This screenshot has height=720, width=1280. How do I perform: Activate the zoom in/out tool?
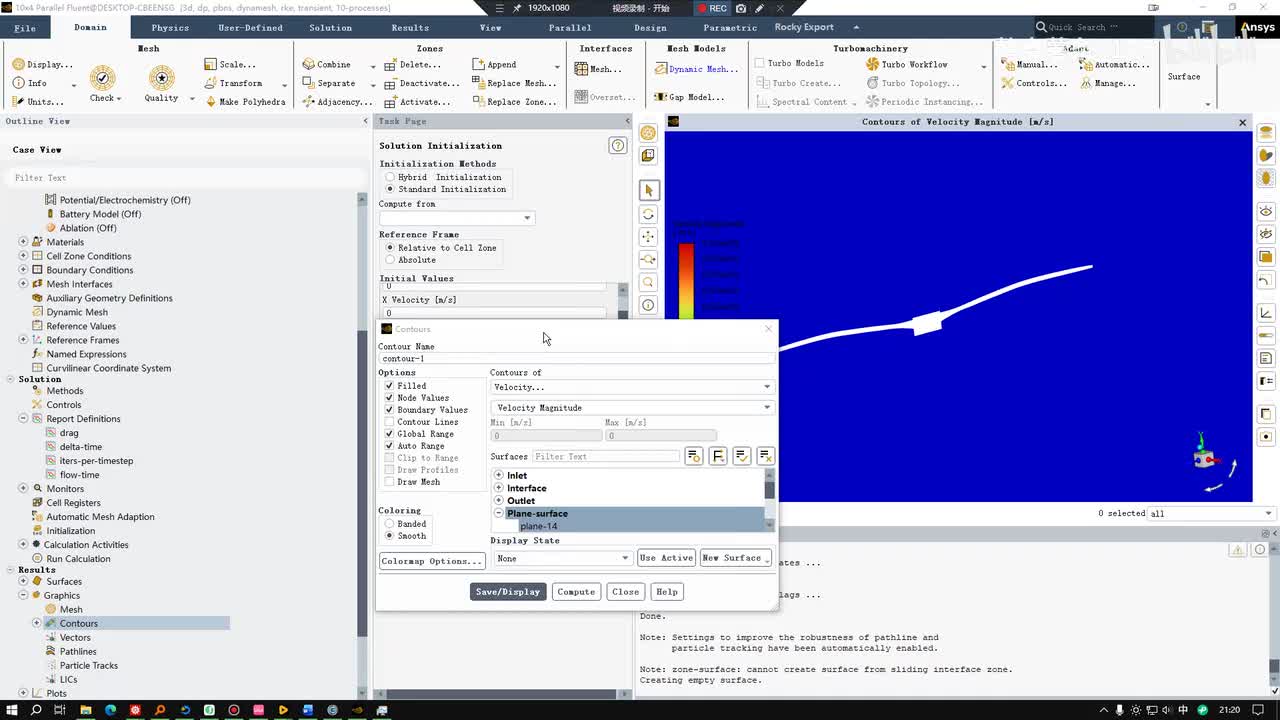pos(648,260)
